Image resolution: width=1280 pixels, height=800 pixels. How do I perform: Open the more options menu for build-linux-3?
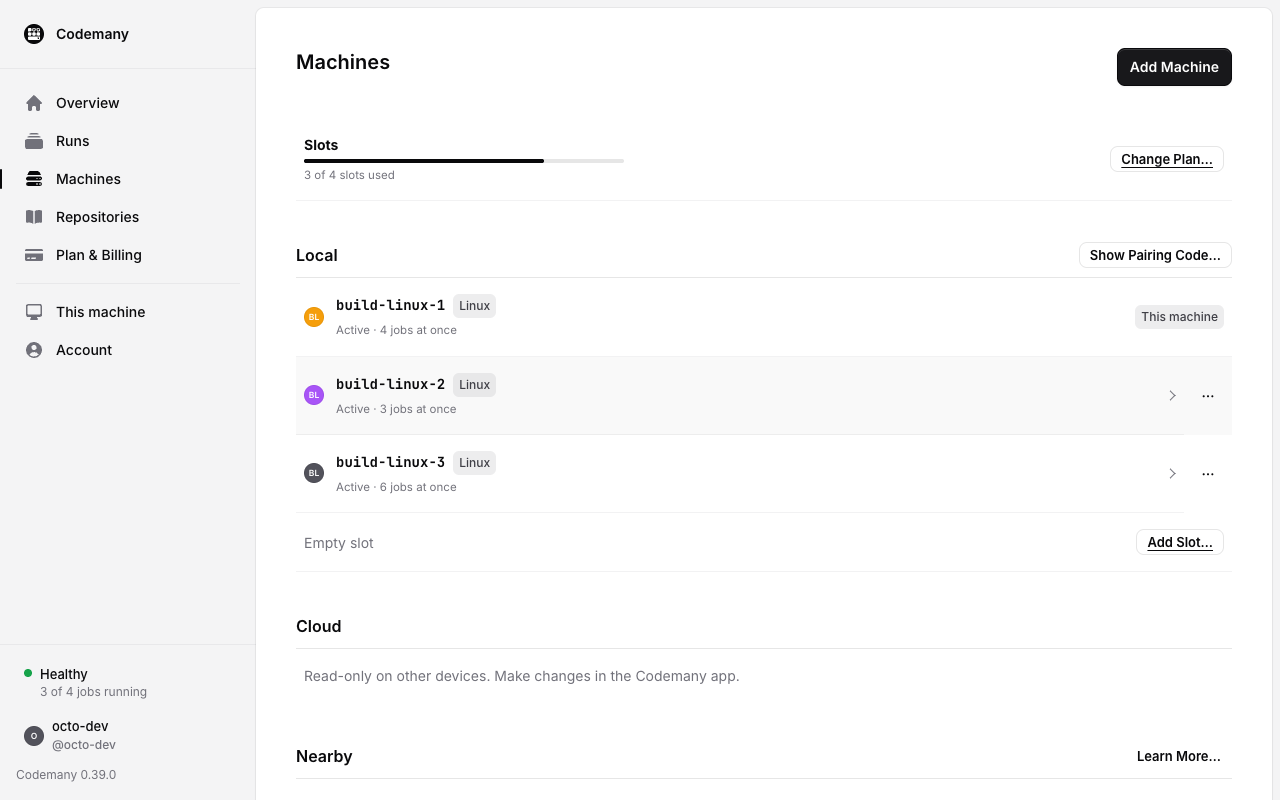click(1208, 474)
